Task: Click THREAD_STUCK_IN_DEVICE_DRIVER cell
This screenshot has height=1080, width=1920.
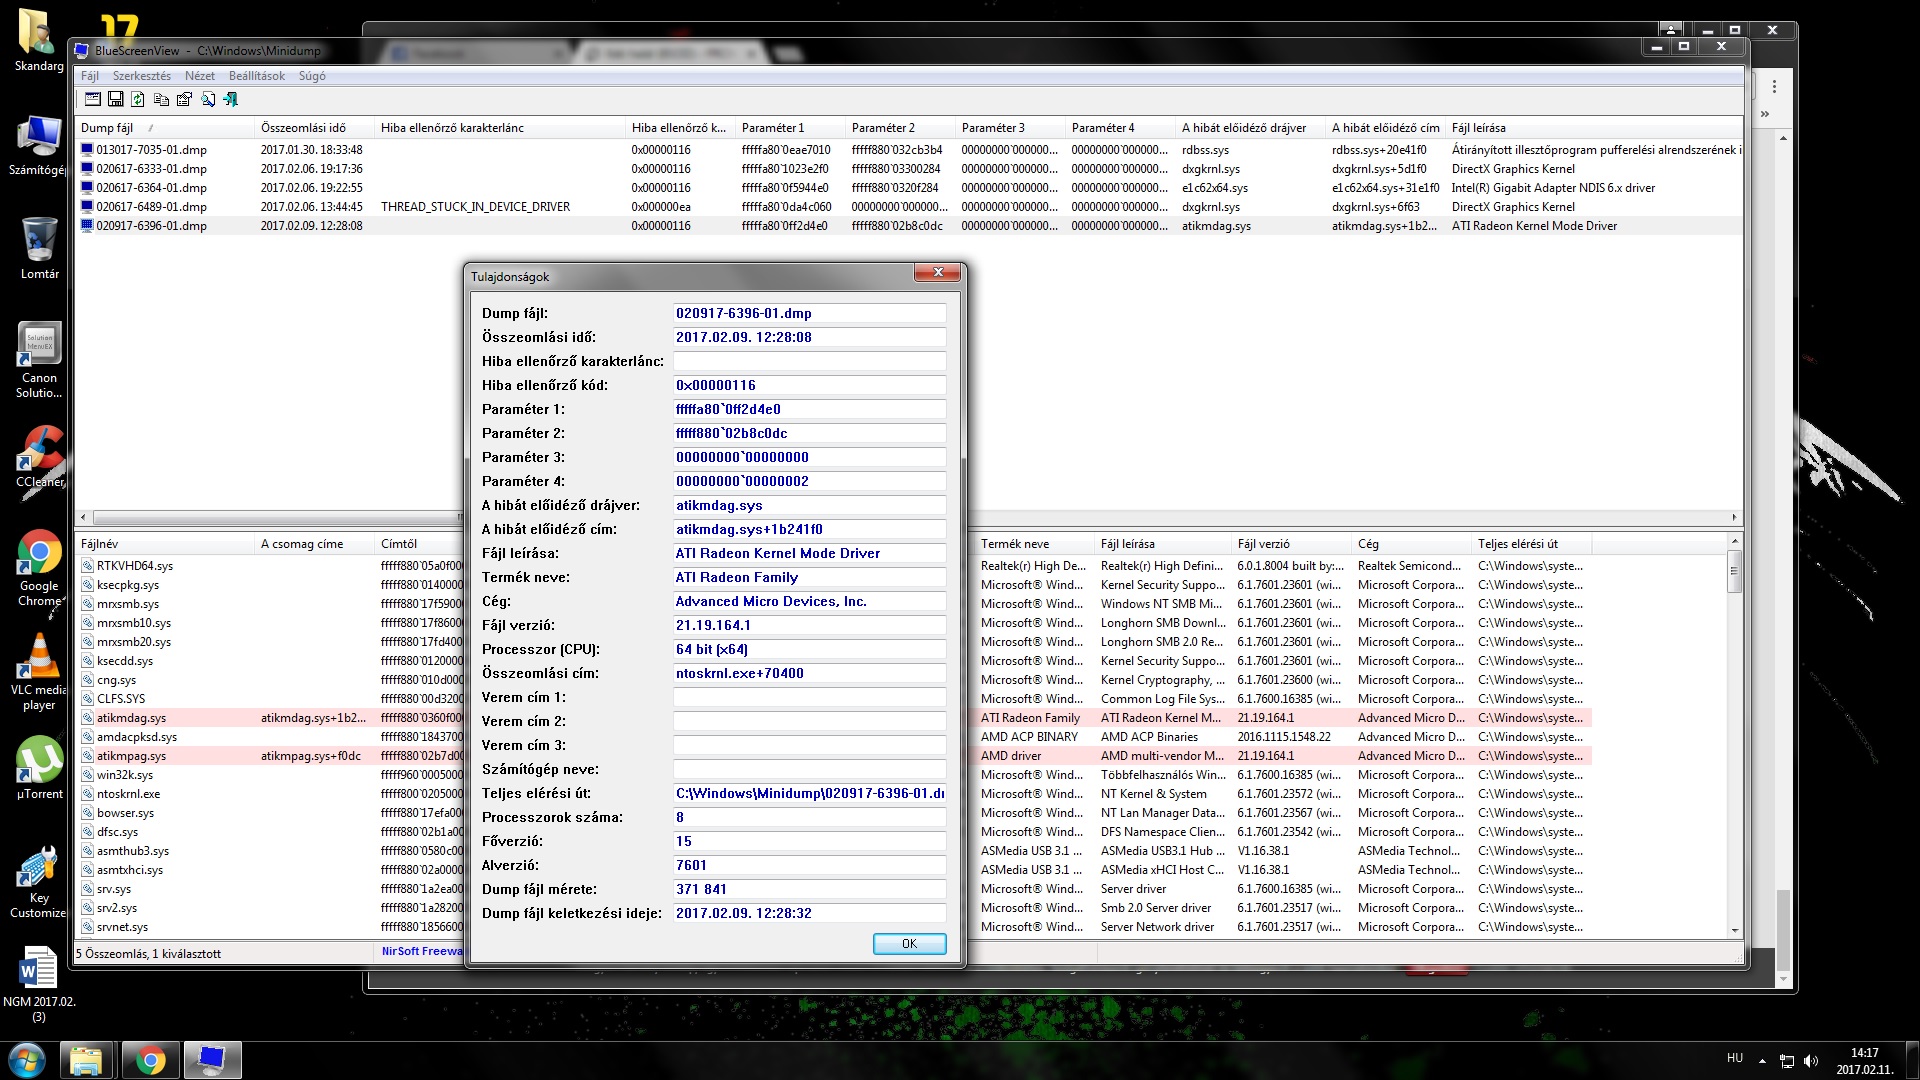Action: [x=475, y=207]
